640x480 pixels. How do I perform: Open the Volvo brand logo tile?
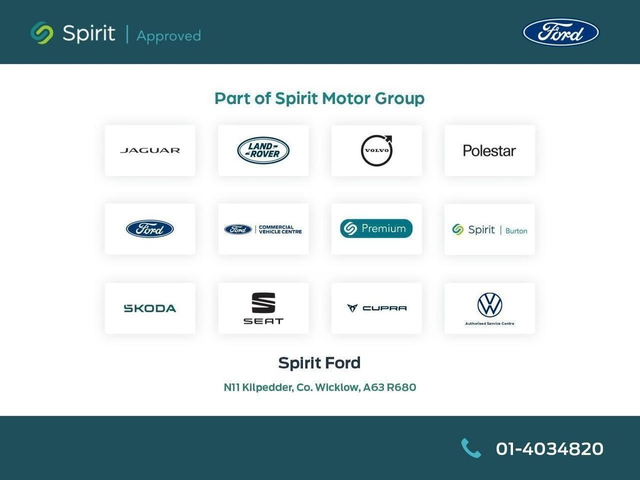click(x=376, y=150)
